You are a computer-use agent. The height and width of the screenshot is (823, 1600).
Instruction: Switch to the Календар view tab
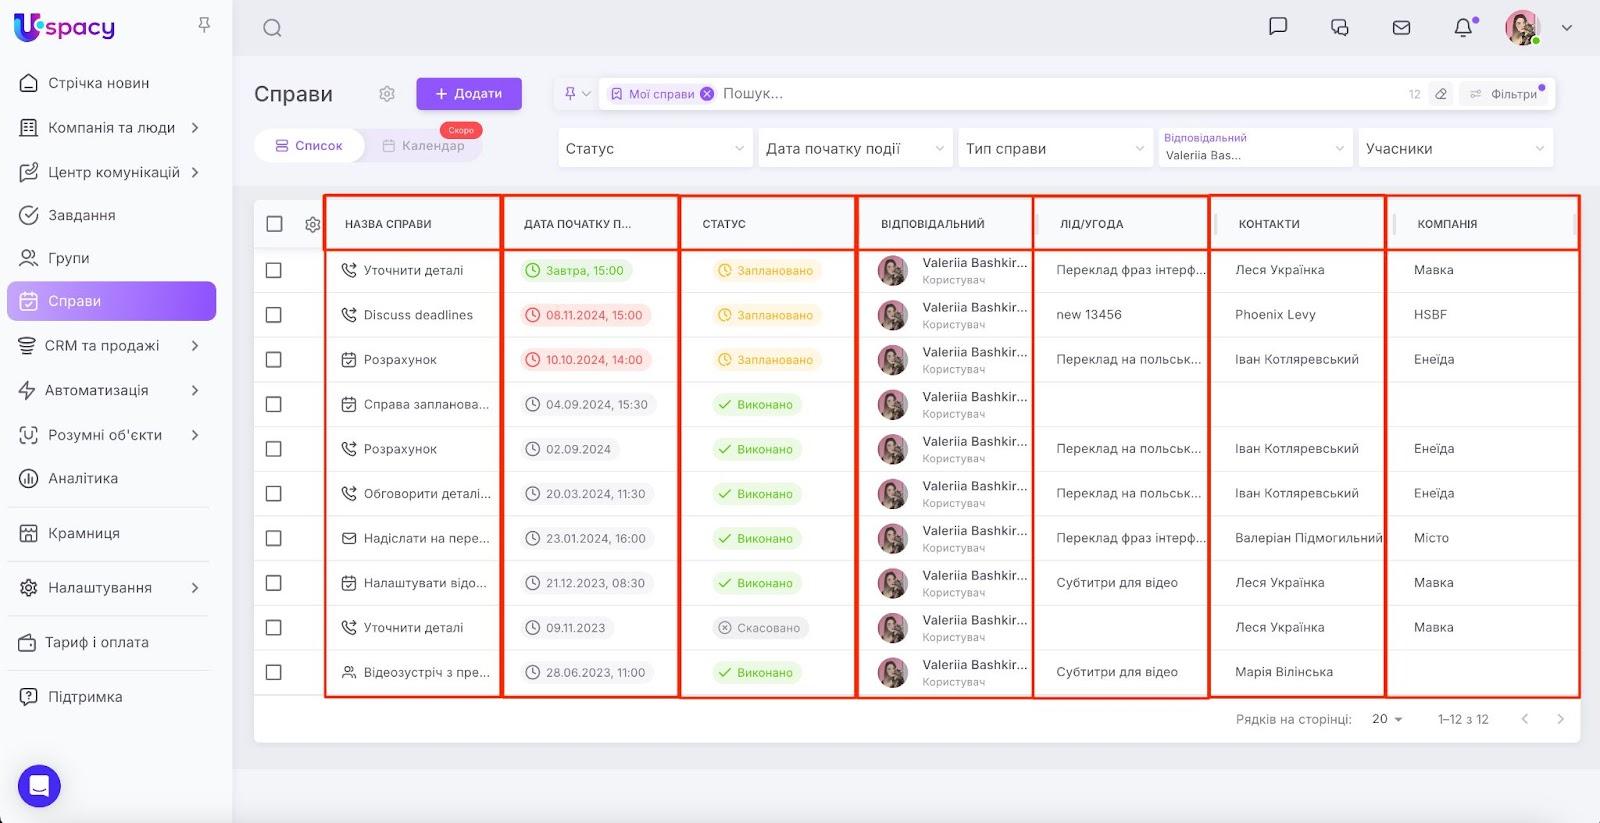point(423,146)
